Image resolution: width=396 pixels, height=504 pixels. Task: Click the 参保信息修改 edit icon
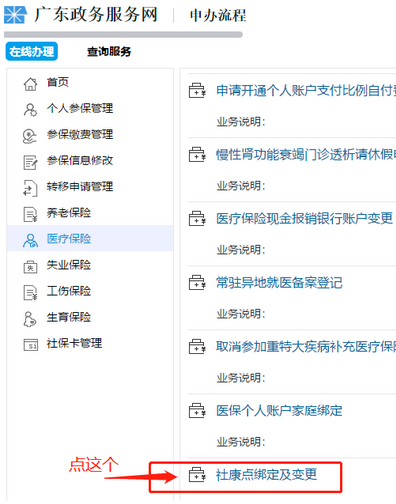coord(30,162)
